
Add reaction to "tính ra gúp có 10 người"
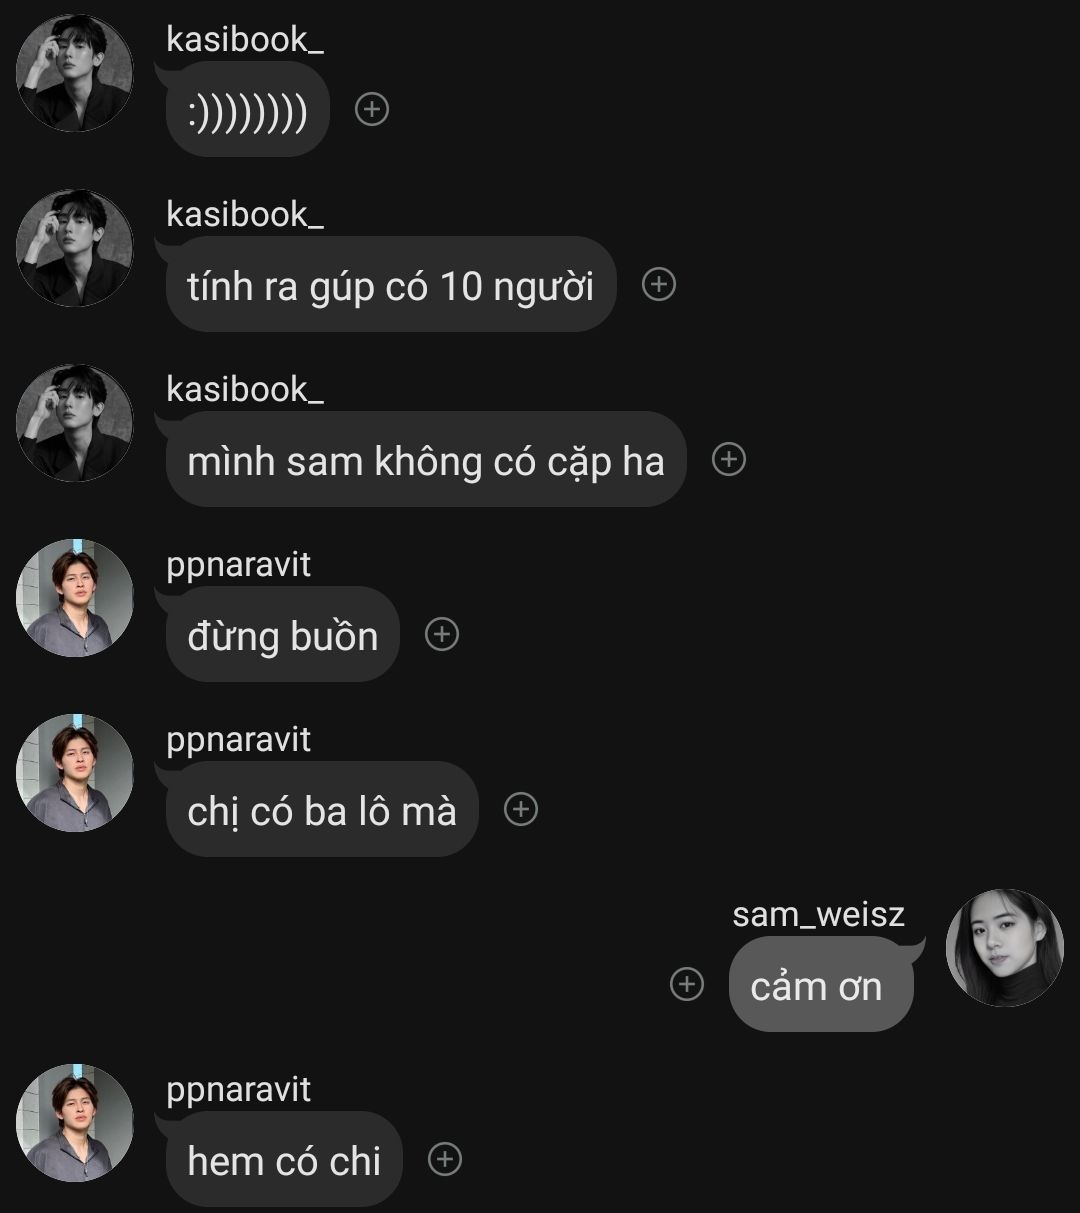click(658, 285)
